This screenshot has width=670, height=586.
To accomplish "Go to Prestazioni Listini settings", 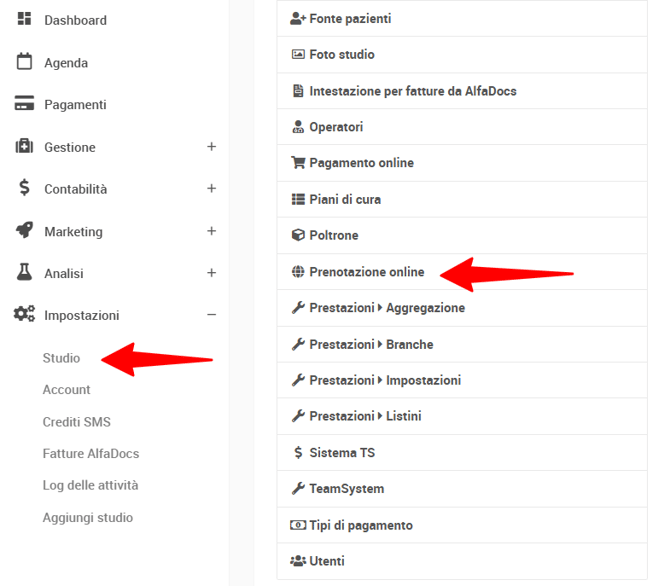I will (365, 416).
